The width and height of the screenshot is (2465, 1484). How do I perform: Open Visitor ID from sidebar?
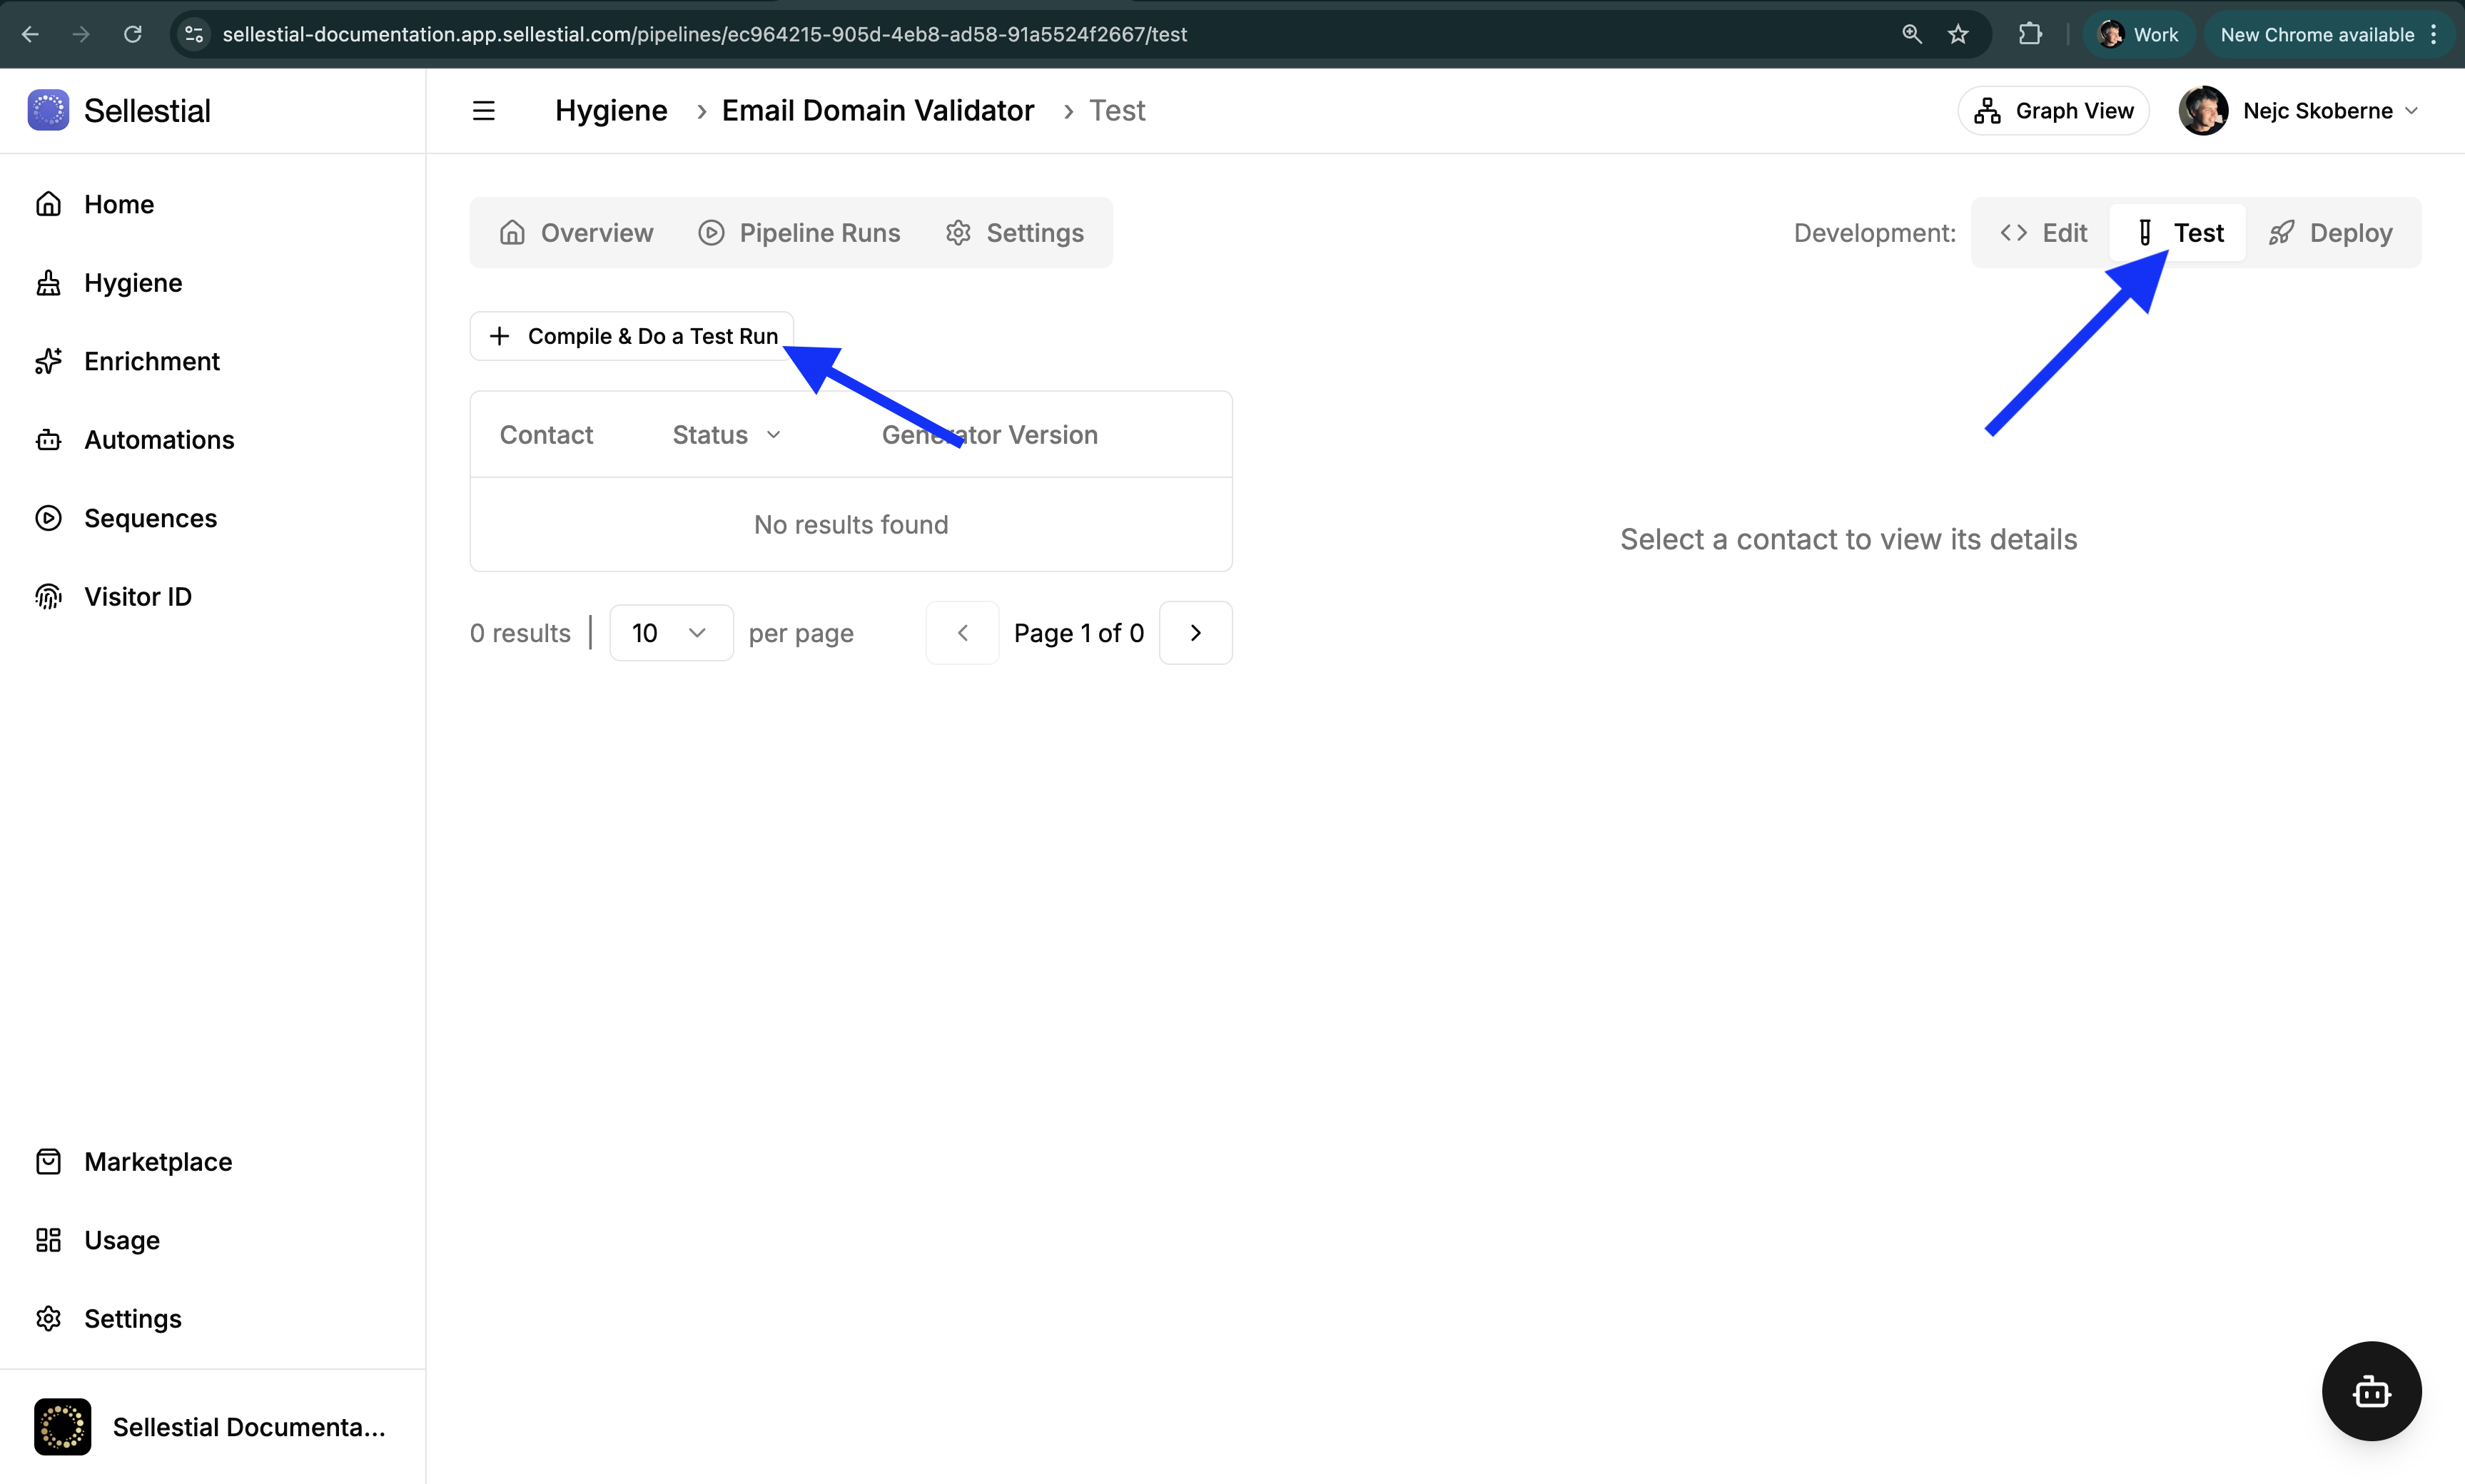137,597
